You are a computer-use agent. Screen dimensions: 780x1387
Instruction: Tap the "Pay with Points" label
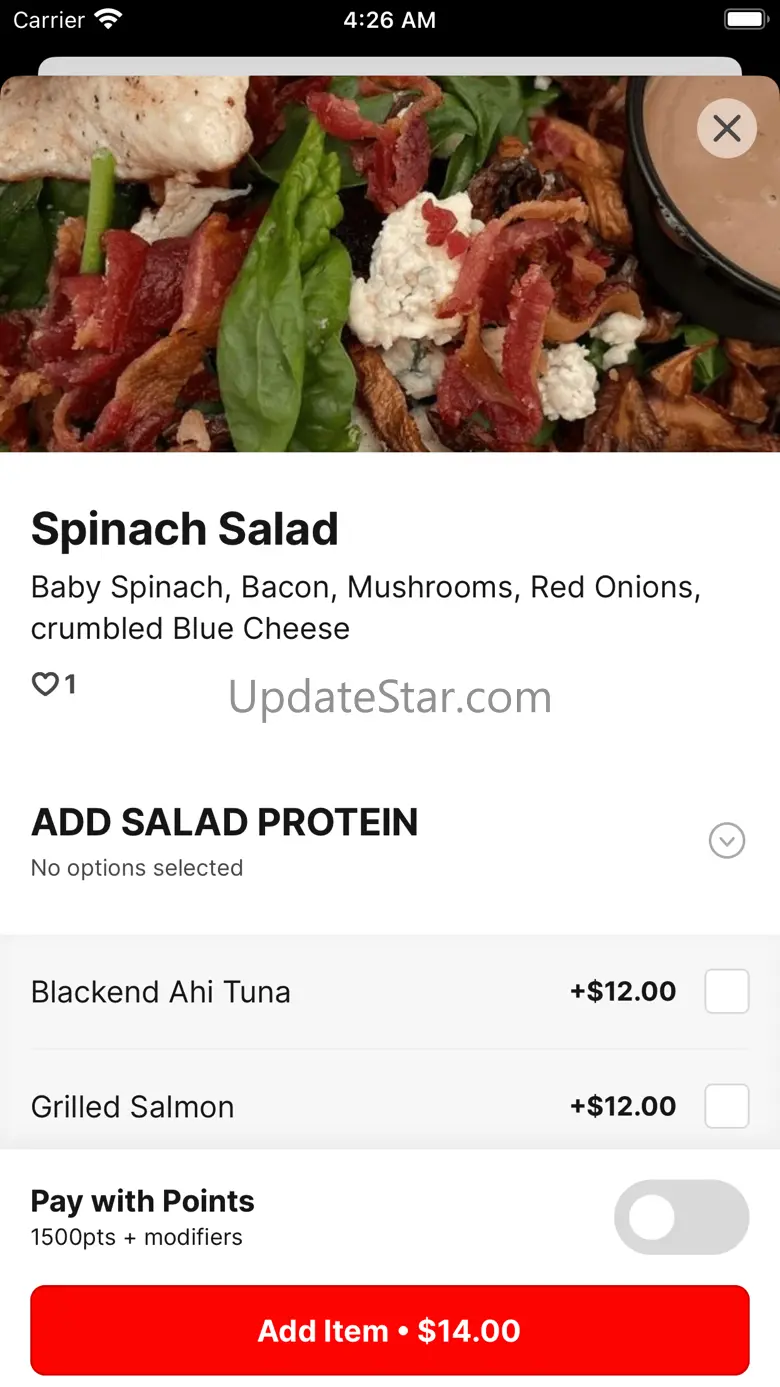[143, 1201]
